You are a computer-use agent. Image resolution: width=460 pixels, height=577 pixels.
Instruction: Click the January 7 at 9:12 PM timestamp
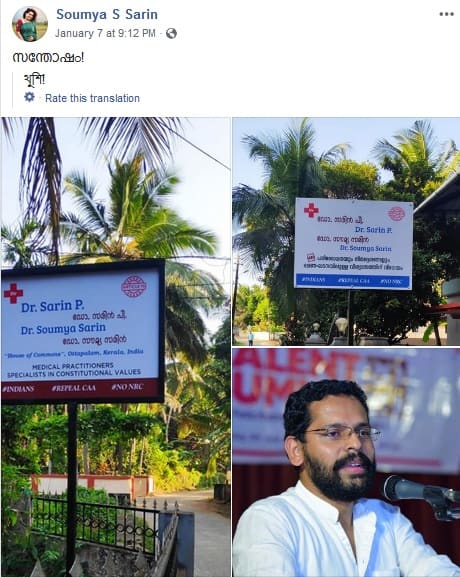click(x=105, y=33)
